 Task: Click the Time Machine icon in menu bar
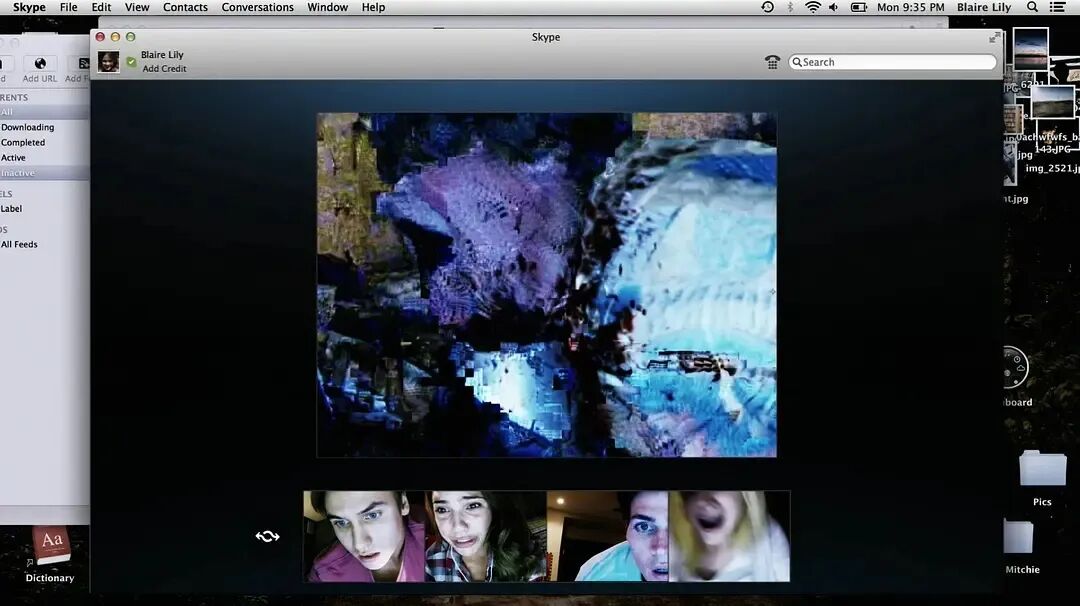click(x=767, y=8)
